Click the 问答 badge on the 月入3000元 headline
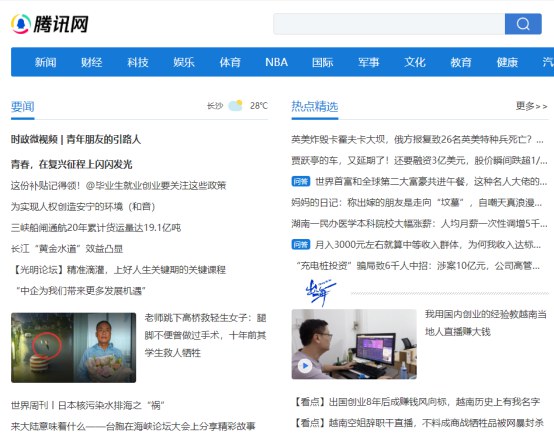Viewport: 554px width, 436px height. coord(301,244)
